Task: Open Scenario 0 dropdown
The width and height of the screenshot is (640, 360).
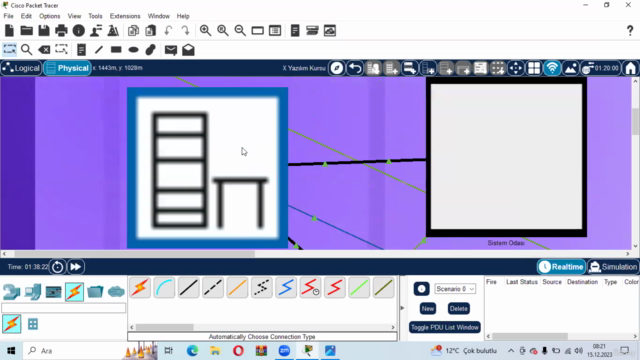Action: pyautogui.click(x=455, y=289)
